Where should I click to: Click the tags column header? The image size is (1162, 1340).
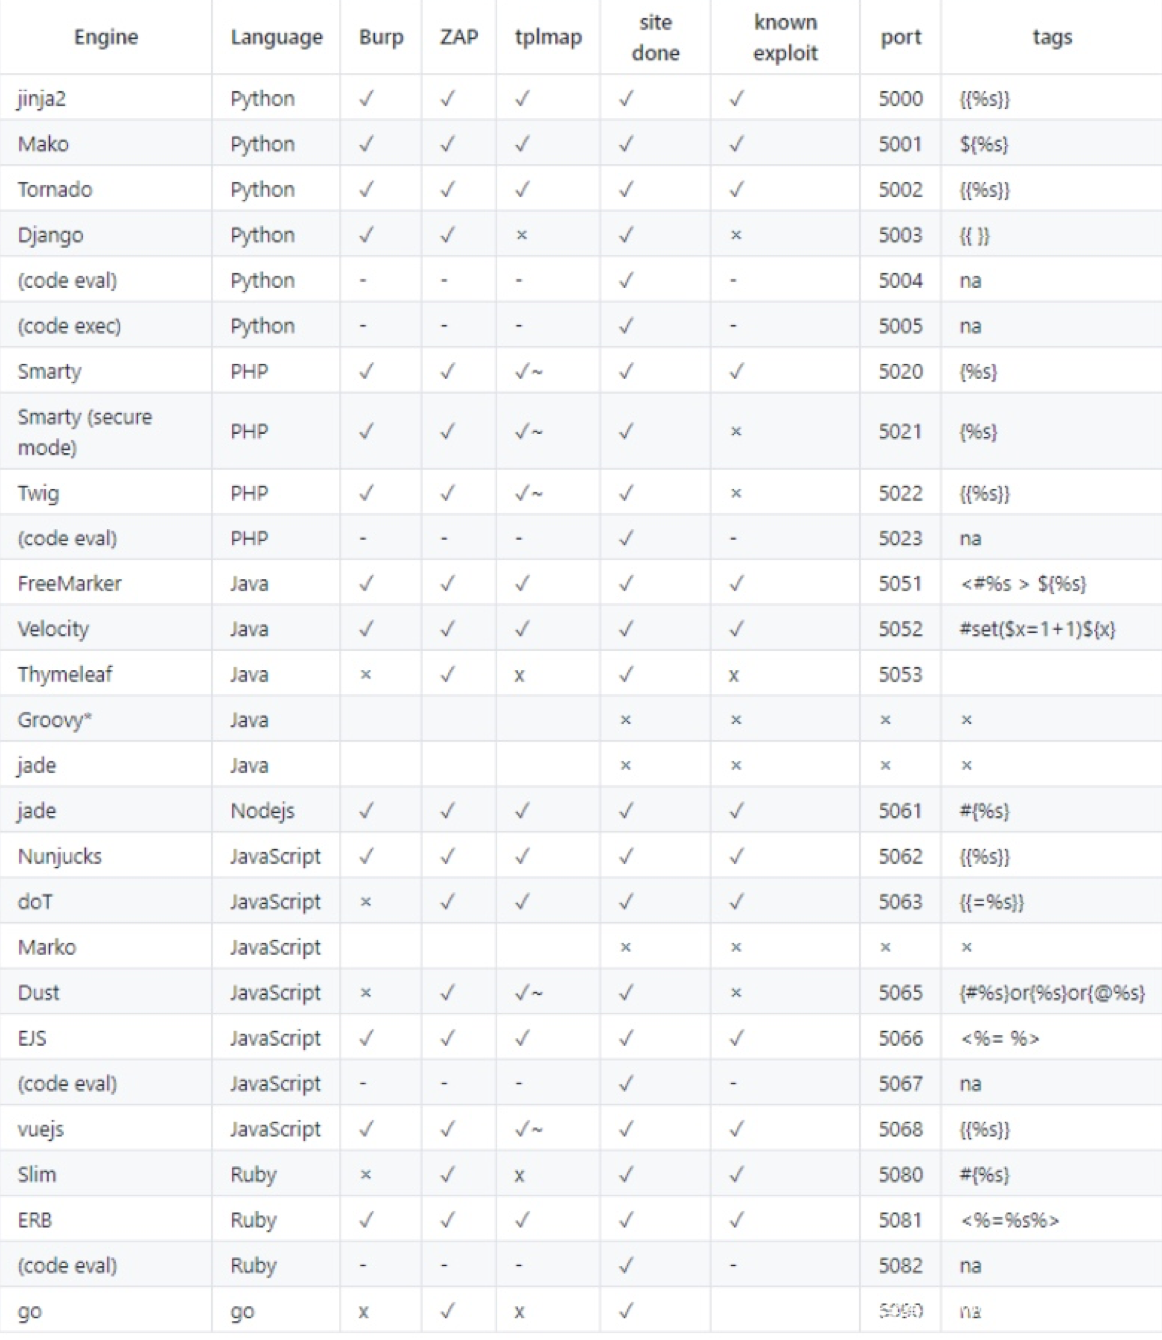[x=1051, y=37]
